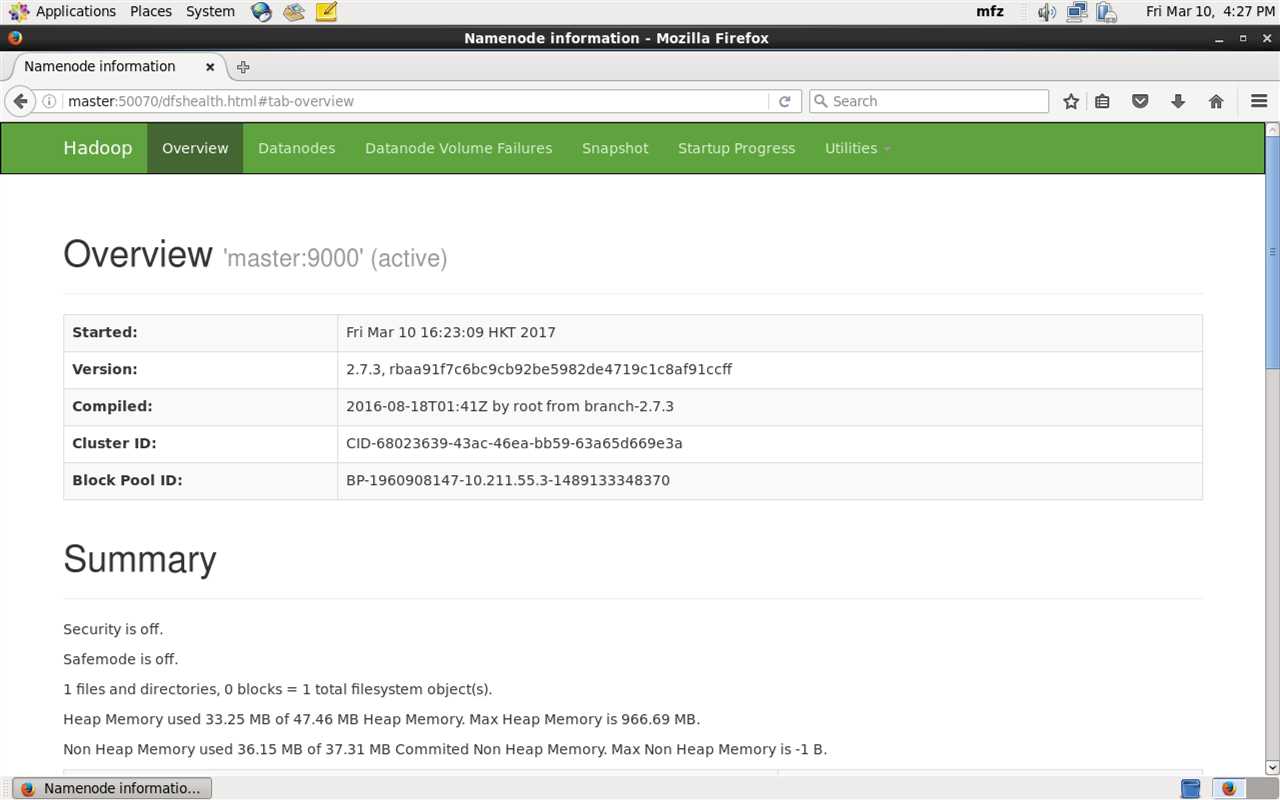Click the 'Fri Mar 10 16:23:09 HKT 2017' value
1280x800 pixels.
pos(451,332)
